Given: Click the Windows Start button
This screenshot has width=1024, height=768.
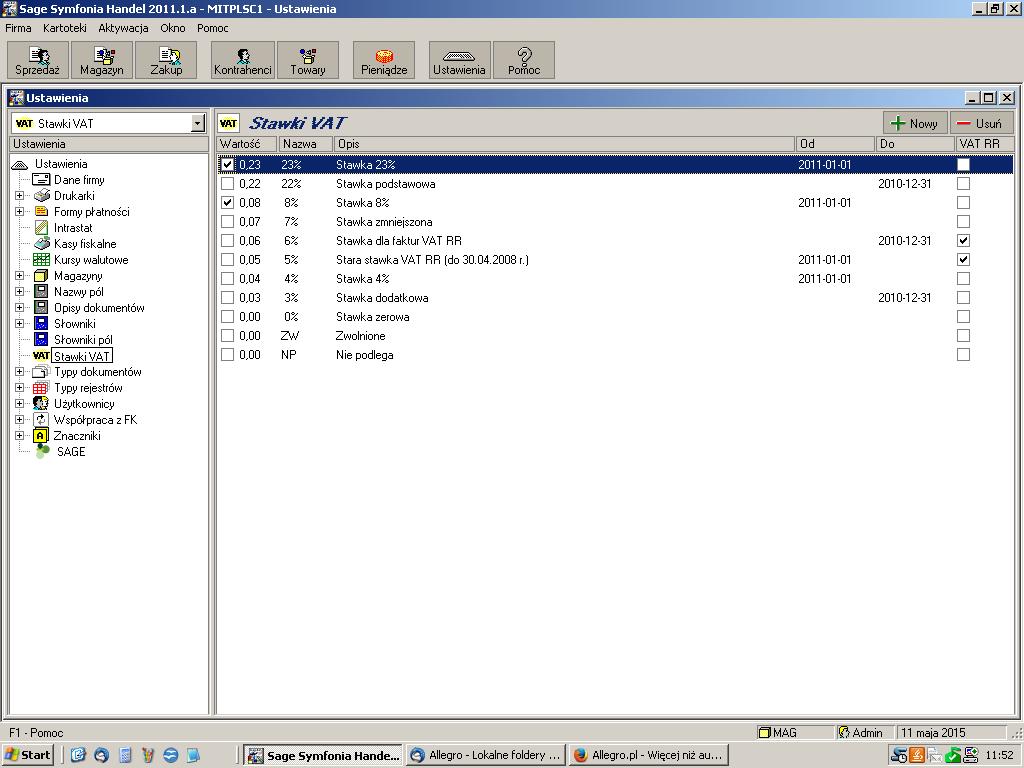Looking at the screenshot, I should 27,755.
